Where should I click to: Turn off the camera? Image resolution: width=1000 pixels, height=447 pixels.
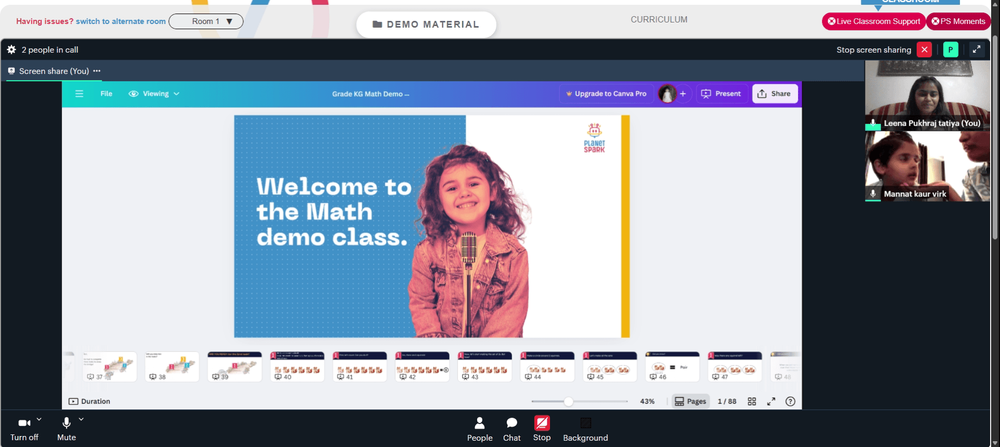24,429
